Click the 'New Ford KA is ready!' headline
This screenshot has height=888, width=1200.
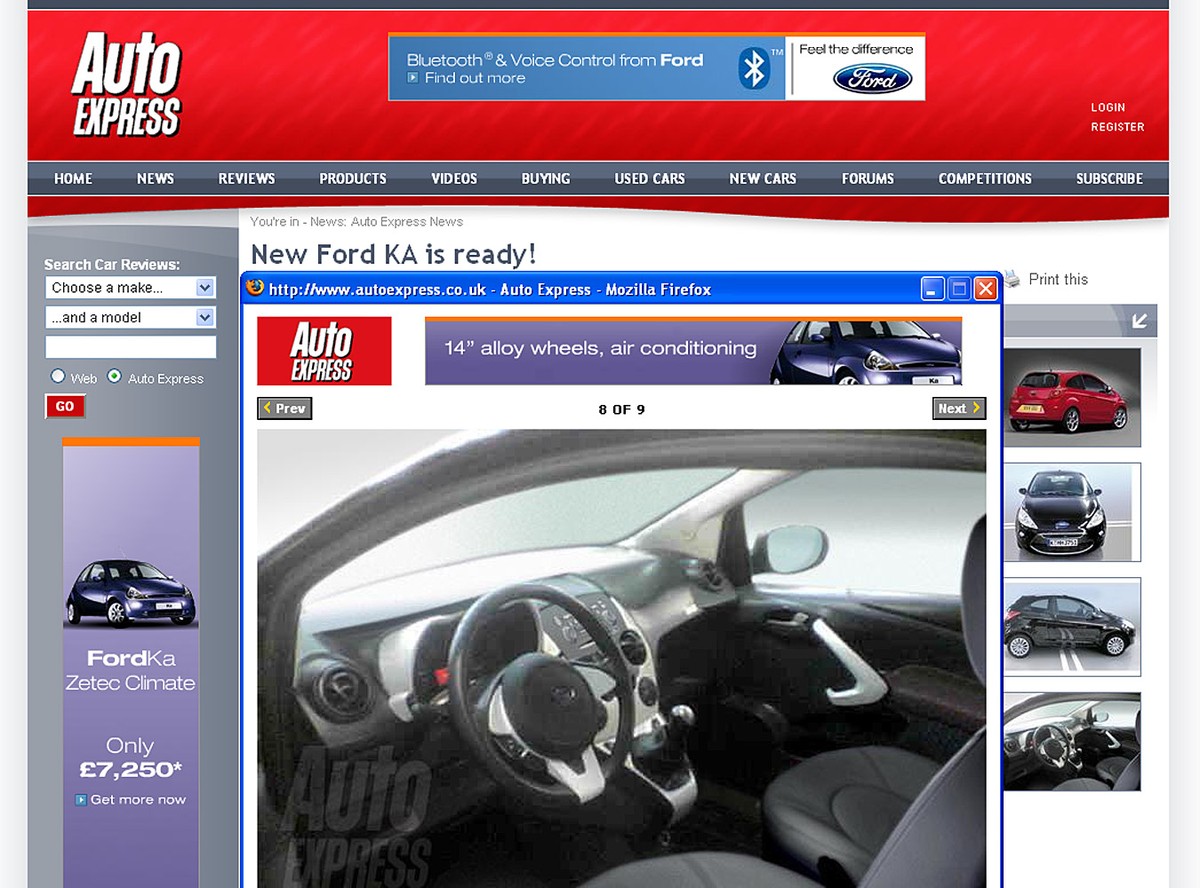[x=393, y=254]
